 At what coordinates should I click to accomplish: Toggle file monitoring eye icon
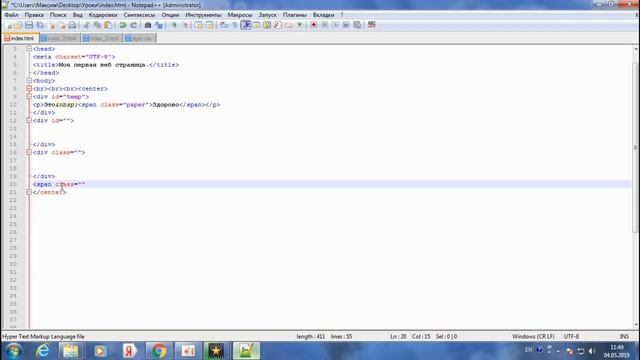click(x=300, y=25)
